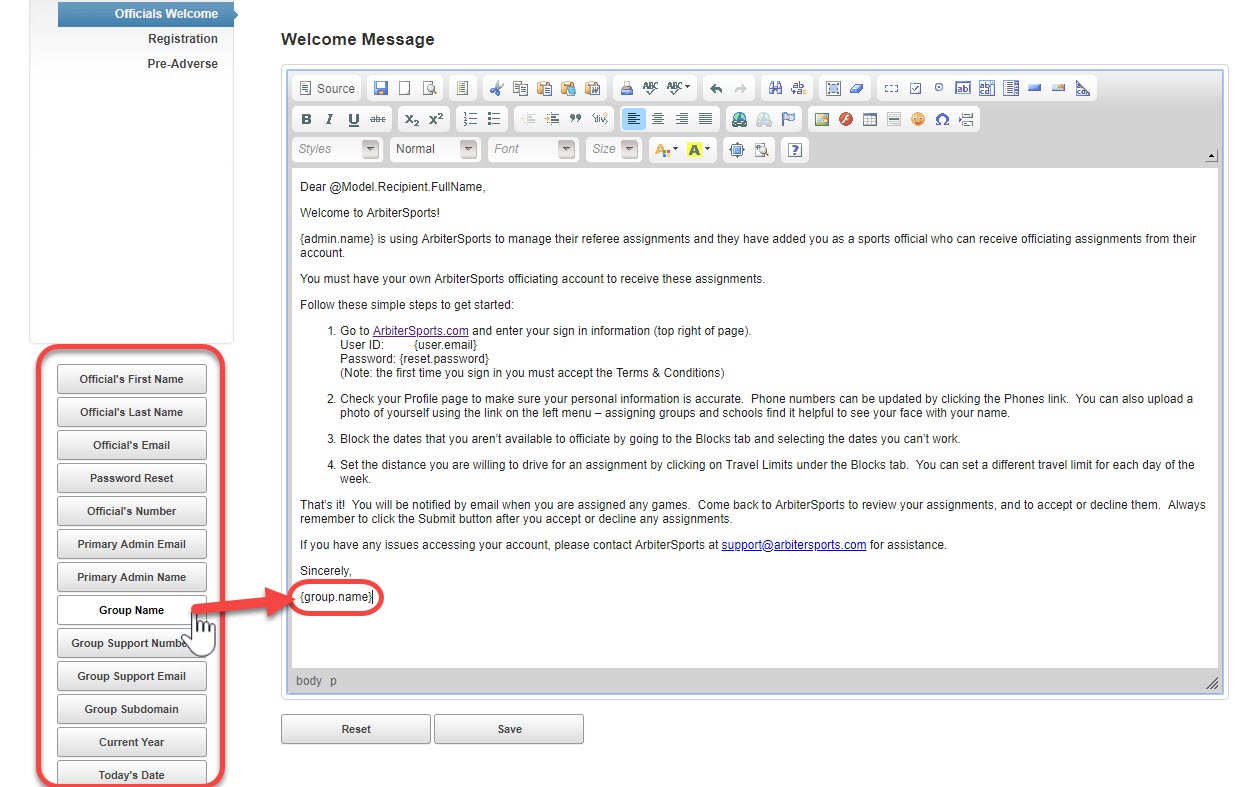
Task: Toggle Underline formatting
Action: pos(354,119)
